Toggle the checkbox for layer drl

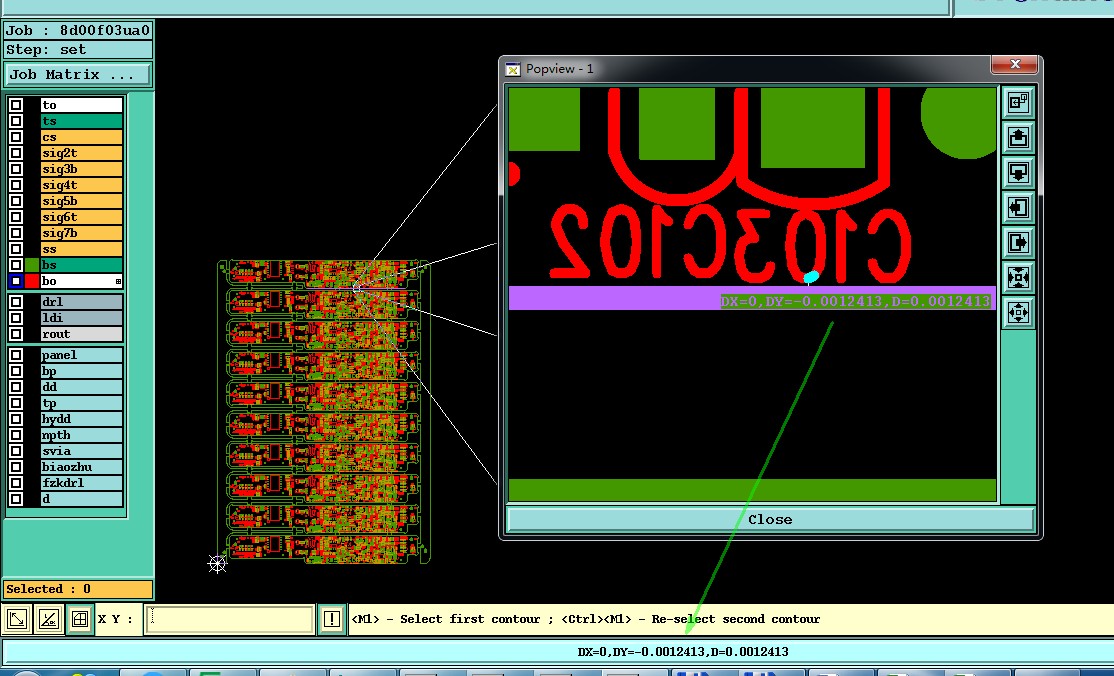point(16,302)
